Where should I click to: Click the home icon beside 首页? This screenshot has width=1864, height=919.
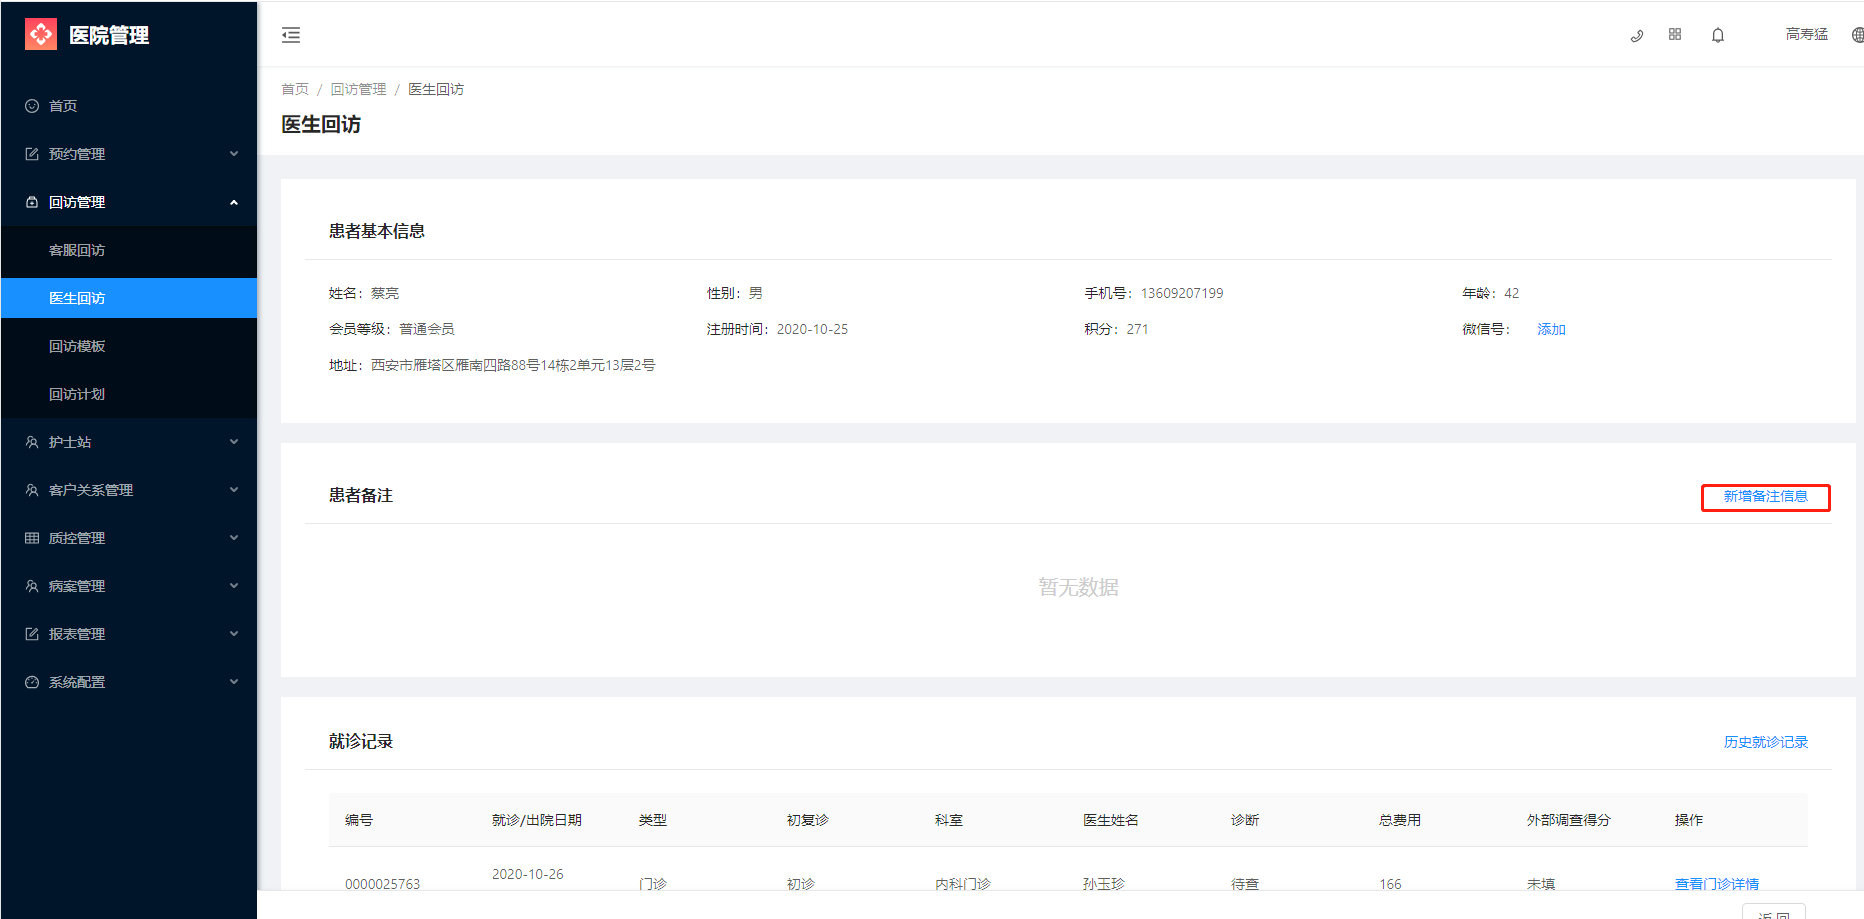[32, 106]
